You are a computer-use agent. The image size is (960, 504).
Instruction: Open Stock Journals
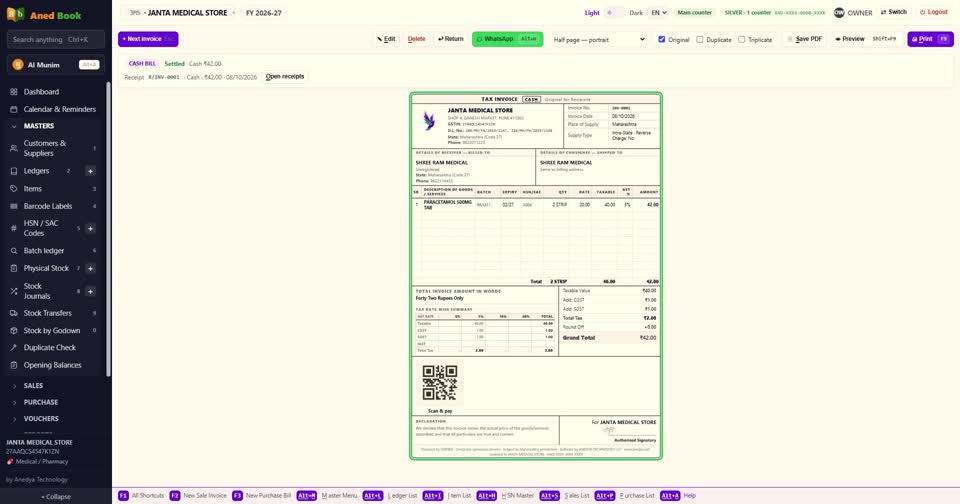[x=37, y=291]
